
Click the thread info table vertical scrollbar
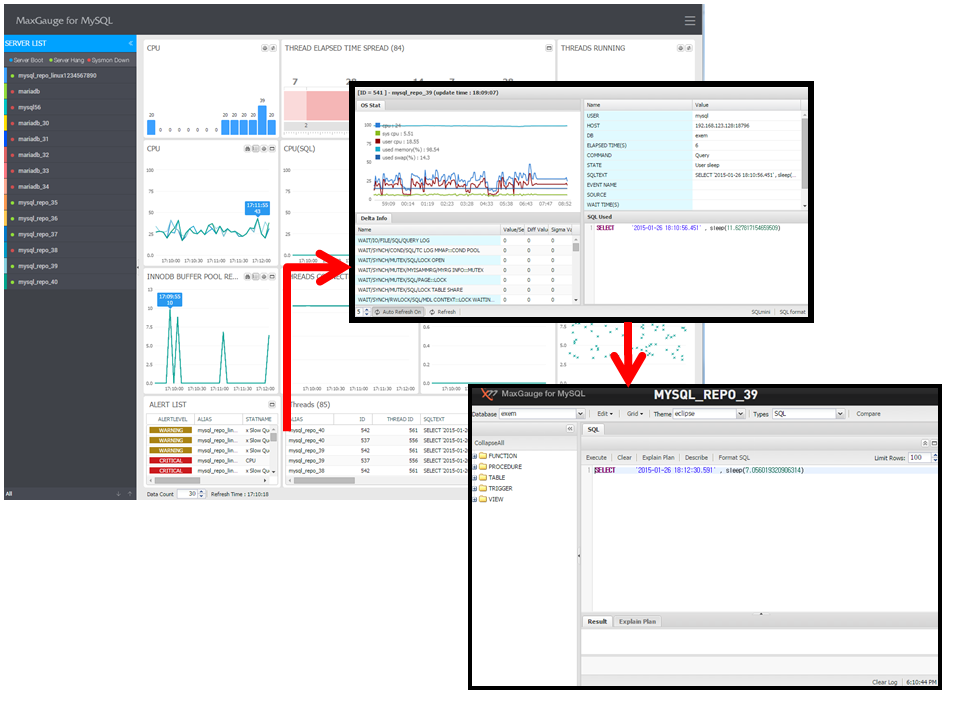tap(804, 160)
